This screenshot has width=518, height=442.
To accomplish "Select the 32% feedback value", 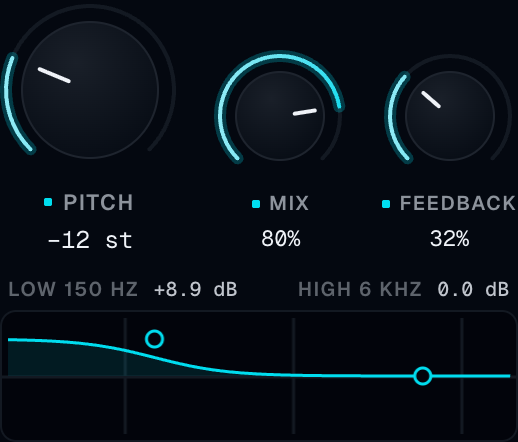I will click(450, 239).
